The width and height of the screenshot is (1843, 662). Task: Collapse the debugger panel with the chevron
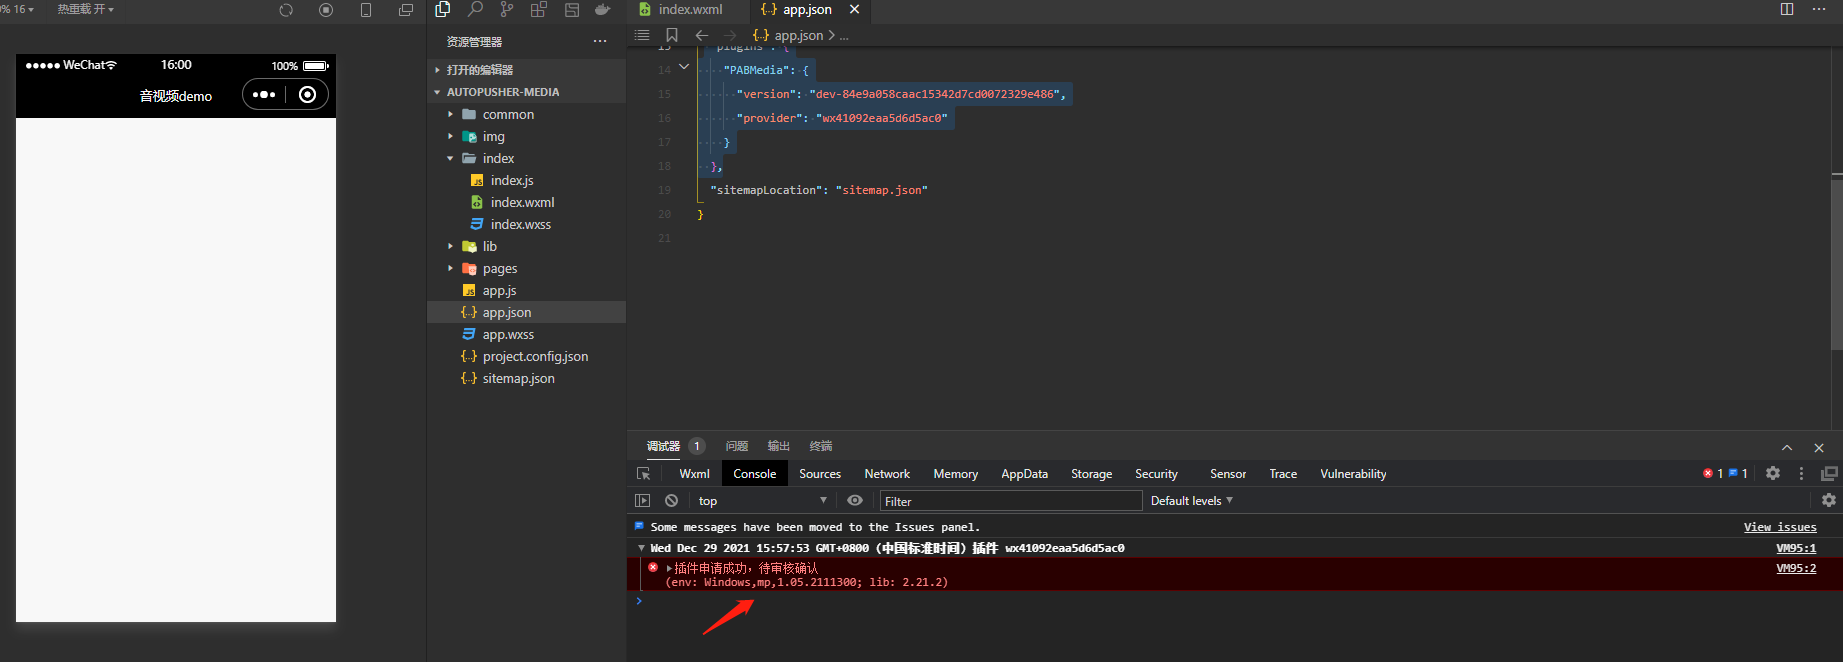pyautogui.click(x=1787, y=447)
